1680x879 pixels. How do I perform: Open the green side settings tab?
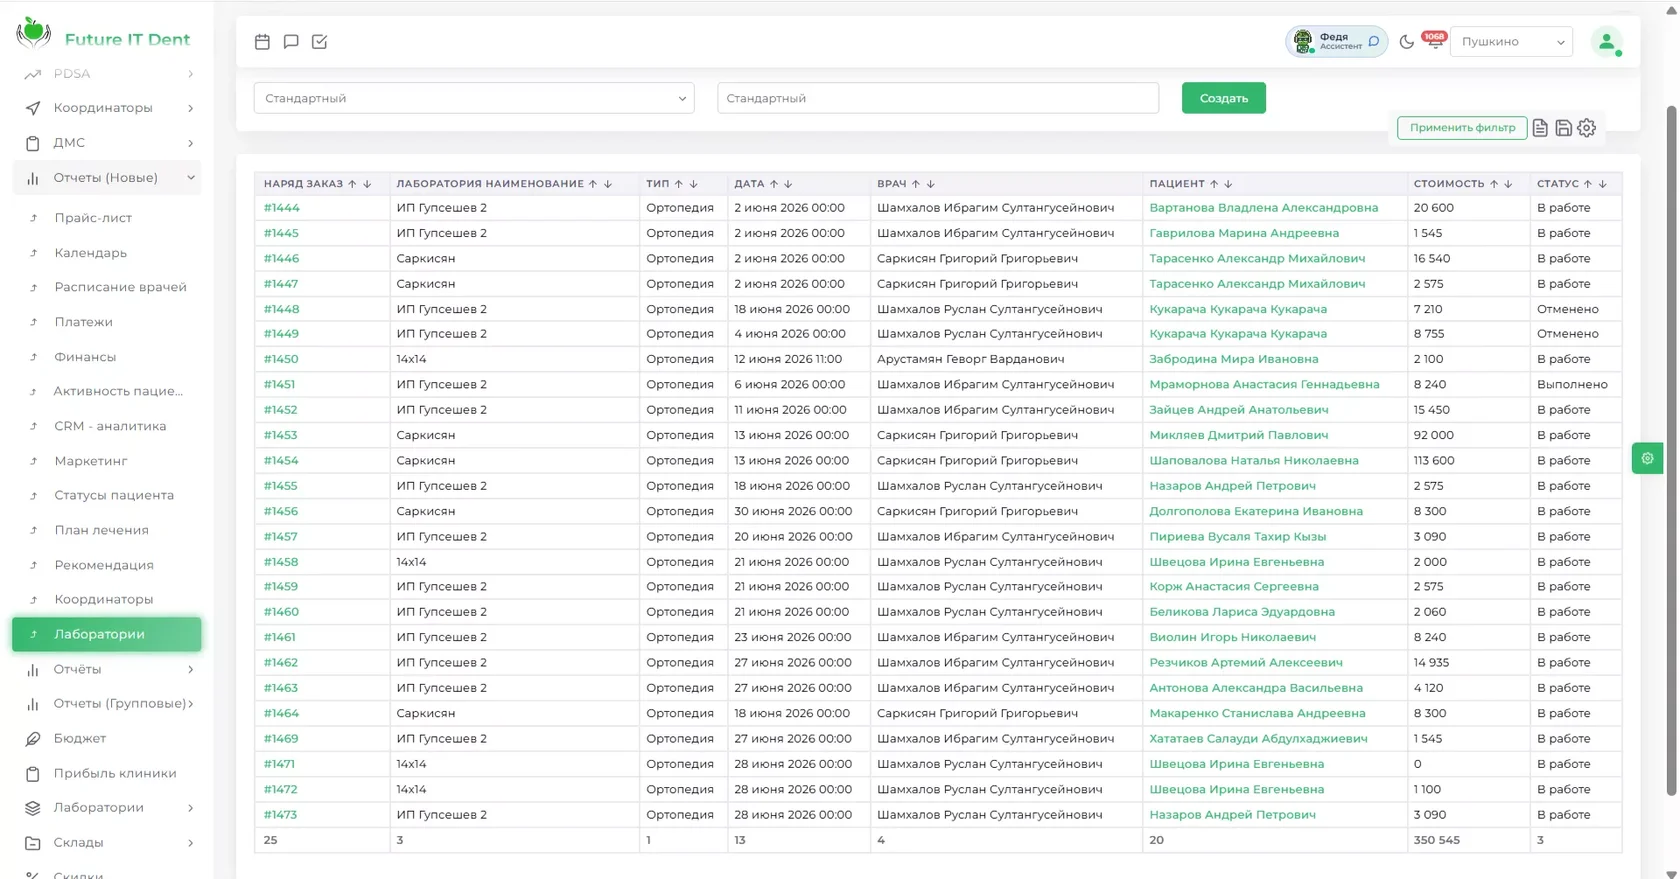[1647, 458]
